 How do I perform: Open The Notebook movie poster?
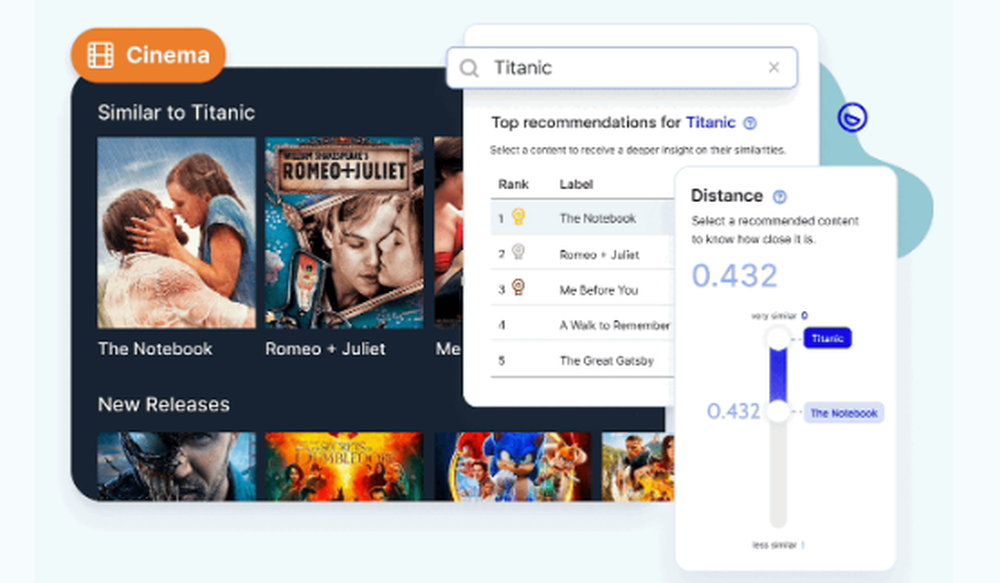pos(177,233)
